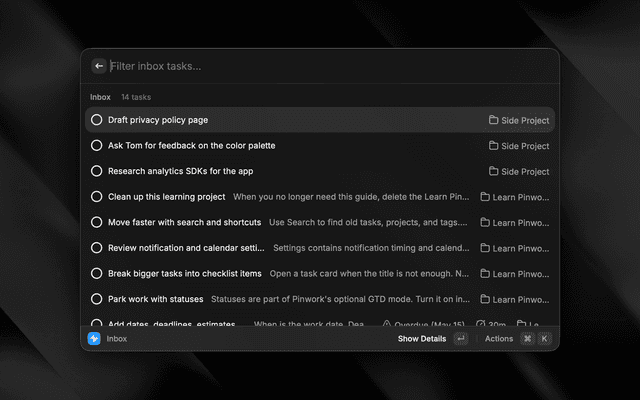Complete the Park work with statuses task
640x400 pixels.
[97, 299]
